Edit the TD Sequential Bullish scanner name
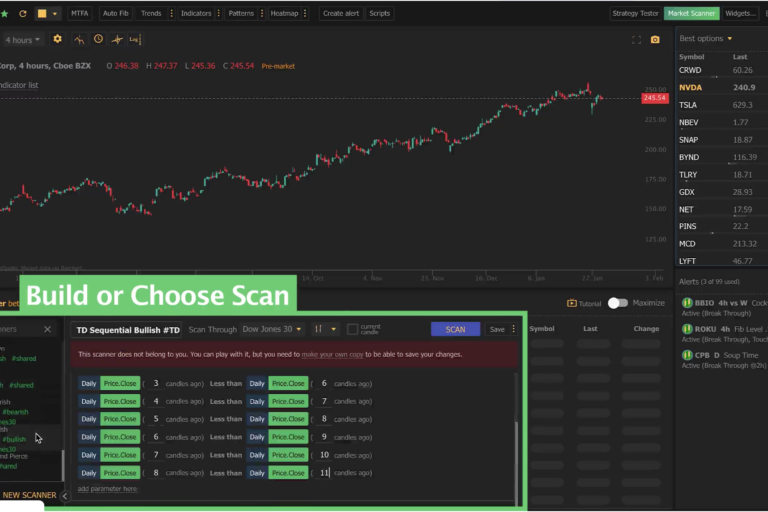This screenshot has height=512, width=768. click(127, 330)
